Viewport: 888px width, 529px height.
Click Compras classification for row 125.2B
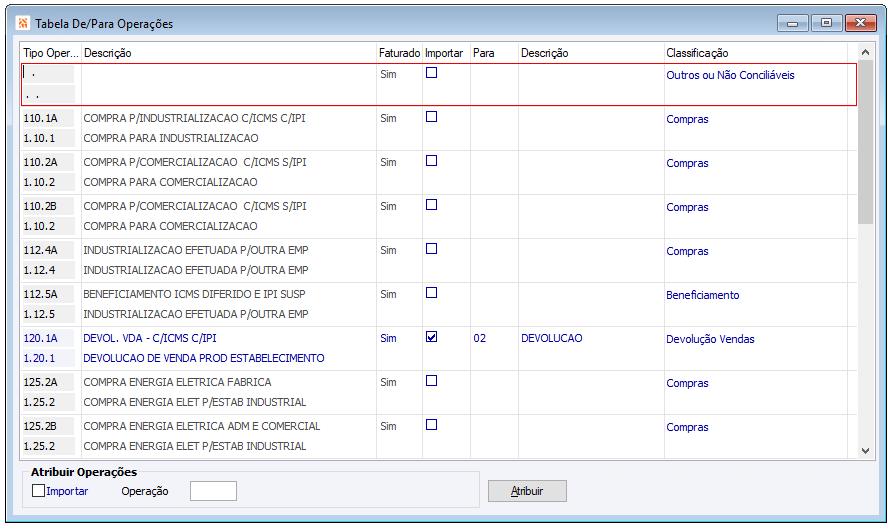coord(687,427)
